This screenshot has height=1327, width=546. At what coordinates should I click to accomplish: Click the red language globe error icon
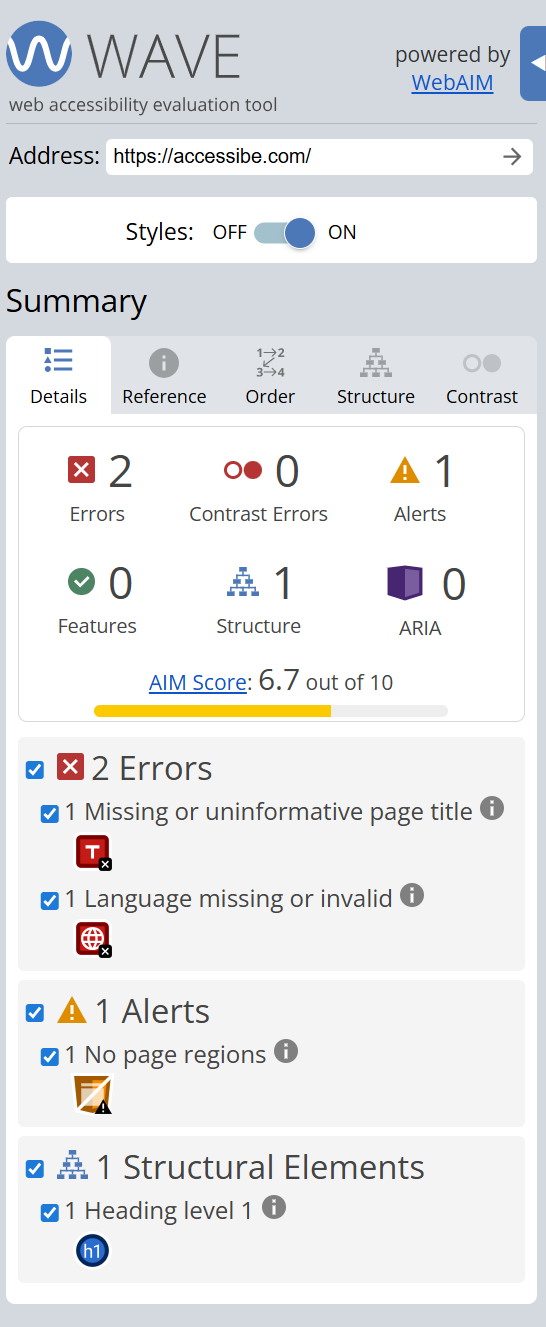(x=93, y=939)
